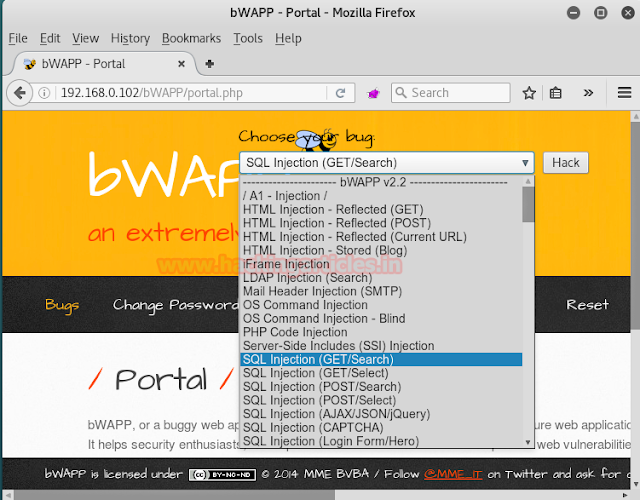640x500 pixels.
Task: Expand the toolbar overflow chevron
Action: (588, 93)
